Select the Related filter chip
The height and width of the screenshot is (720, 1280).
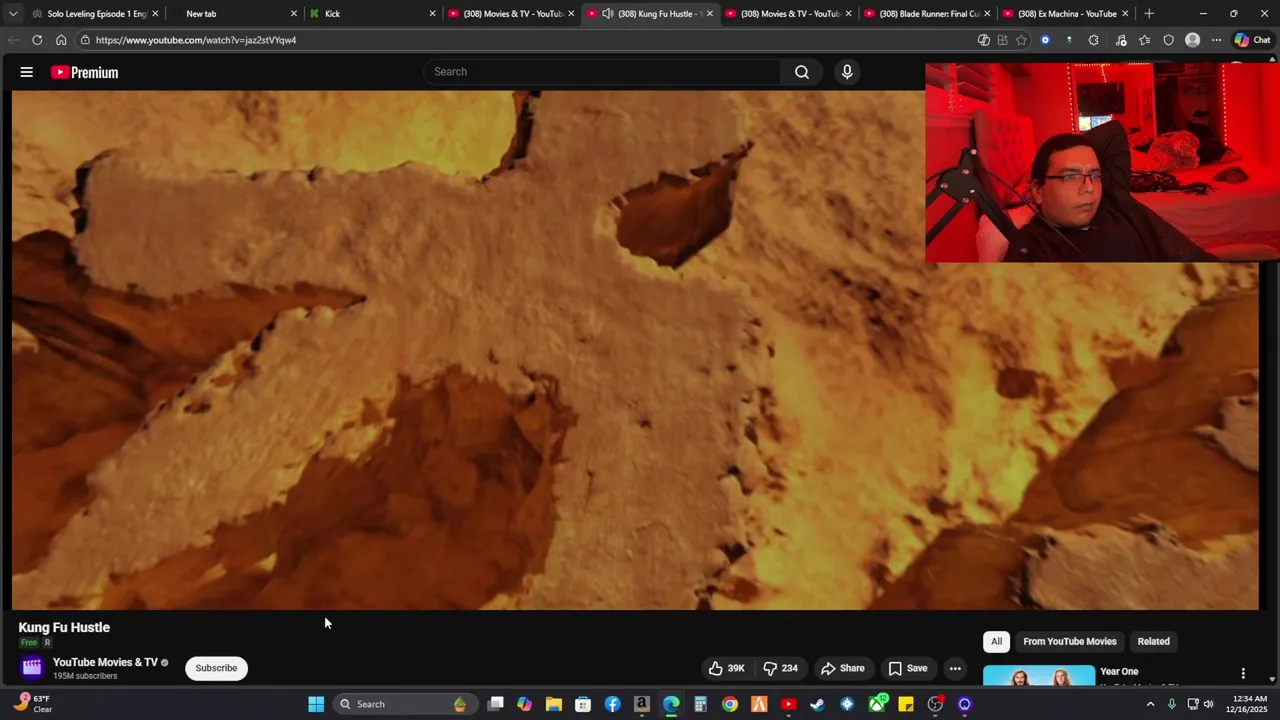[x=1153, y=642]
